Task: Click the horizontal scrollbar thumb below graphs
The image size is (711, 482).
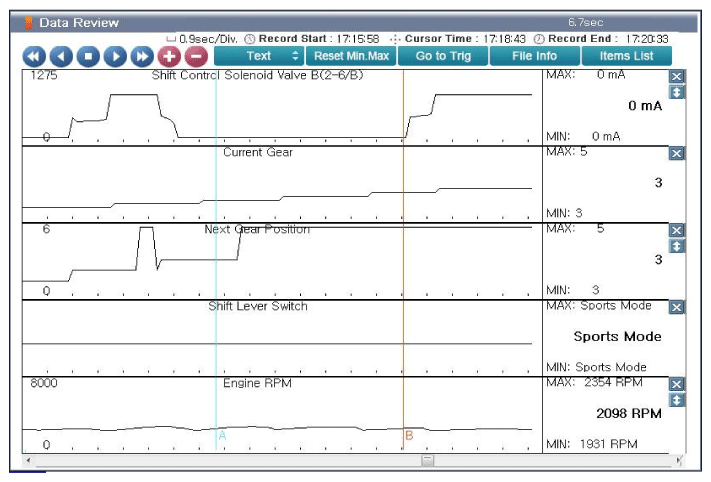Action: (x=427, y=461)
